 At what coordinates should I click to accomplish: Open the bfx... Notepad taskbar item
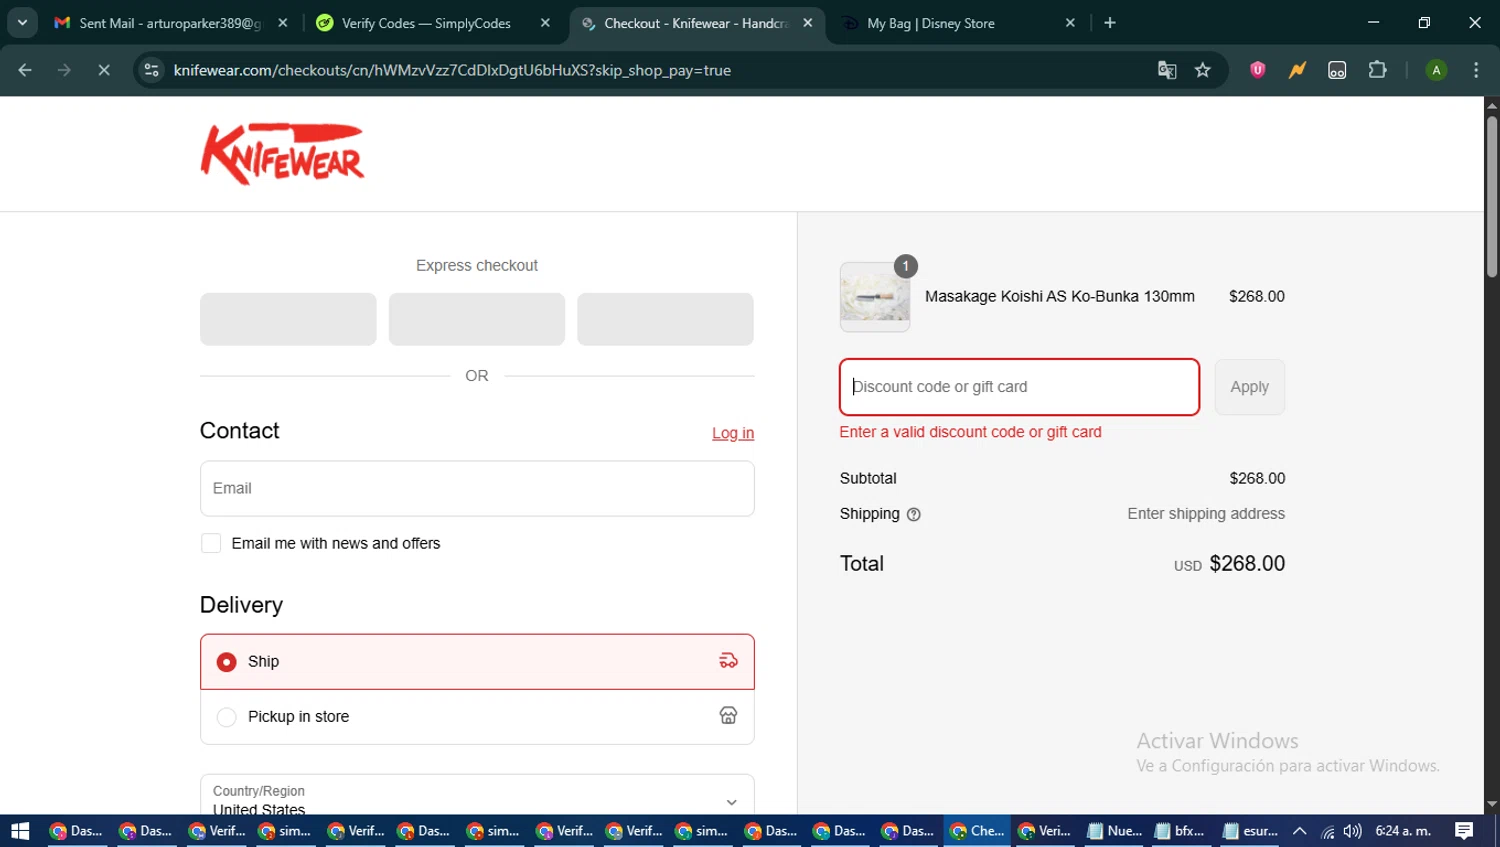tap(1181, 830)
